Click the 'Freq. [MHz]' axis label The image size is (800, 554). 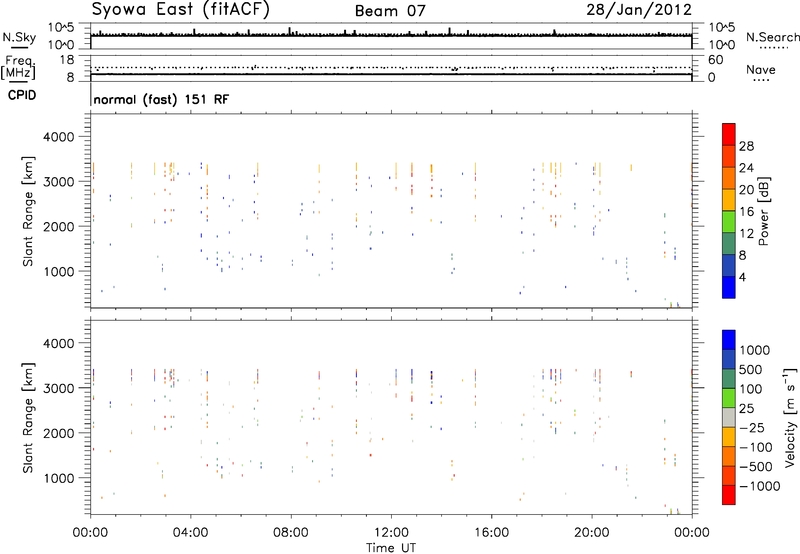coord(18,68)
